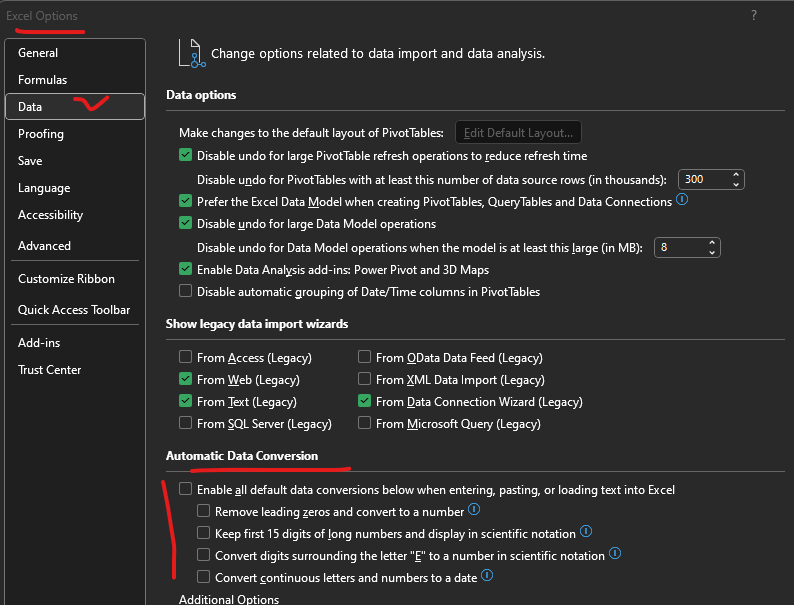
Task: Go to Trust Center settings
Action: tap(50, 370)
